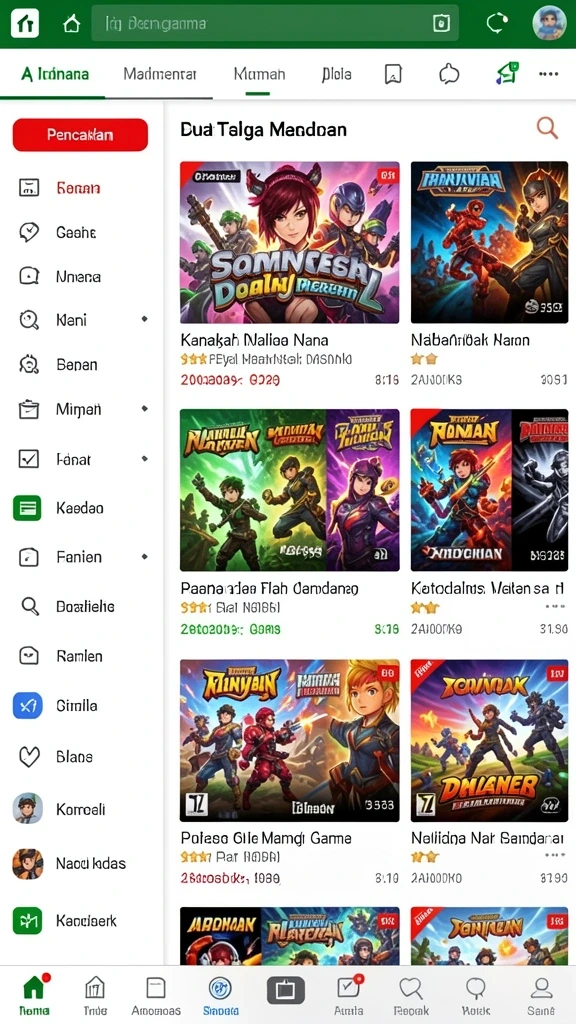
Task: Expand the Fanien submenu arrow
Action: 144,557
